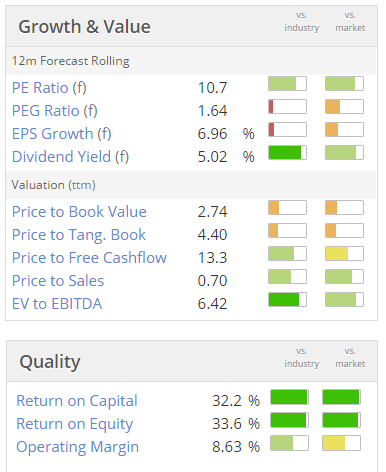Open the Return on Equity link
The image size is (386, 472).
pos(75,424)
